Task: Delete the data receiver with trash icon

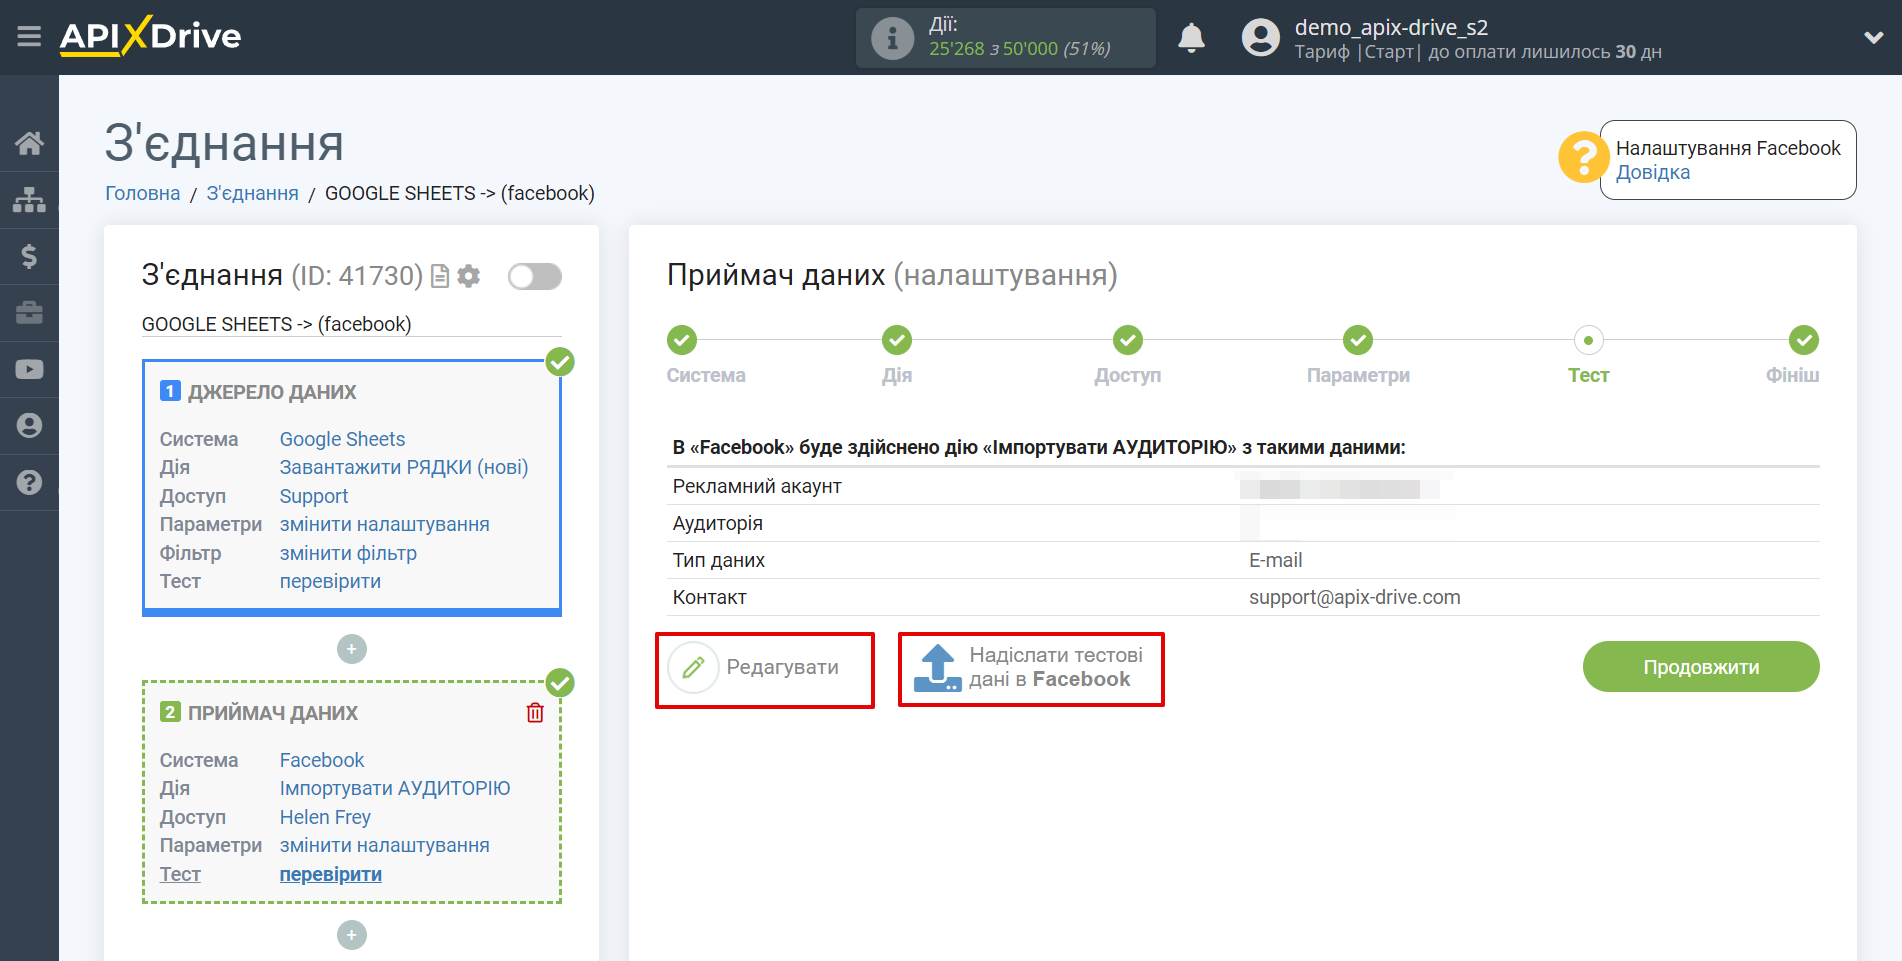Action: coord(535,713)
